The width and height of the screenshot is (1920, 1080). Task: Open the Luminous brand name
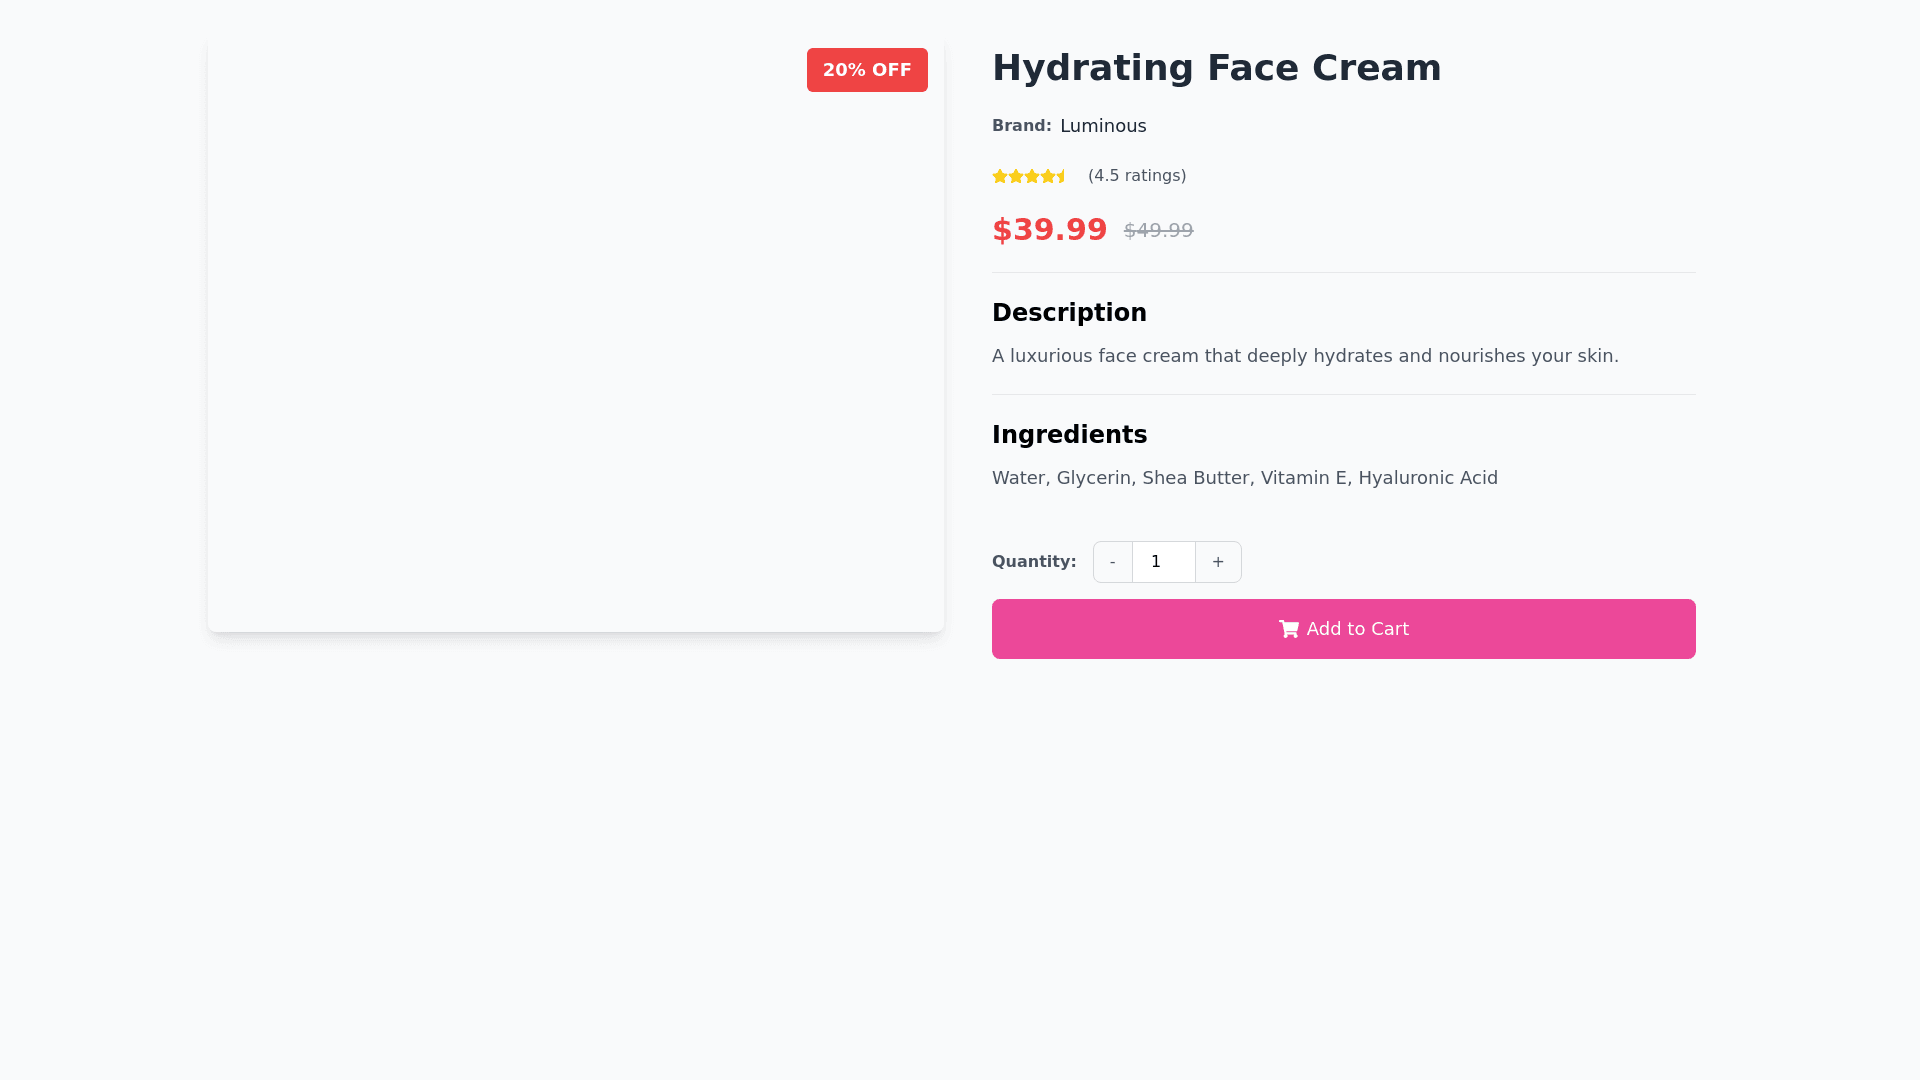(x=1103, y=126)
